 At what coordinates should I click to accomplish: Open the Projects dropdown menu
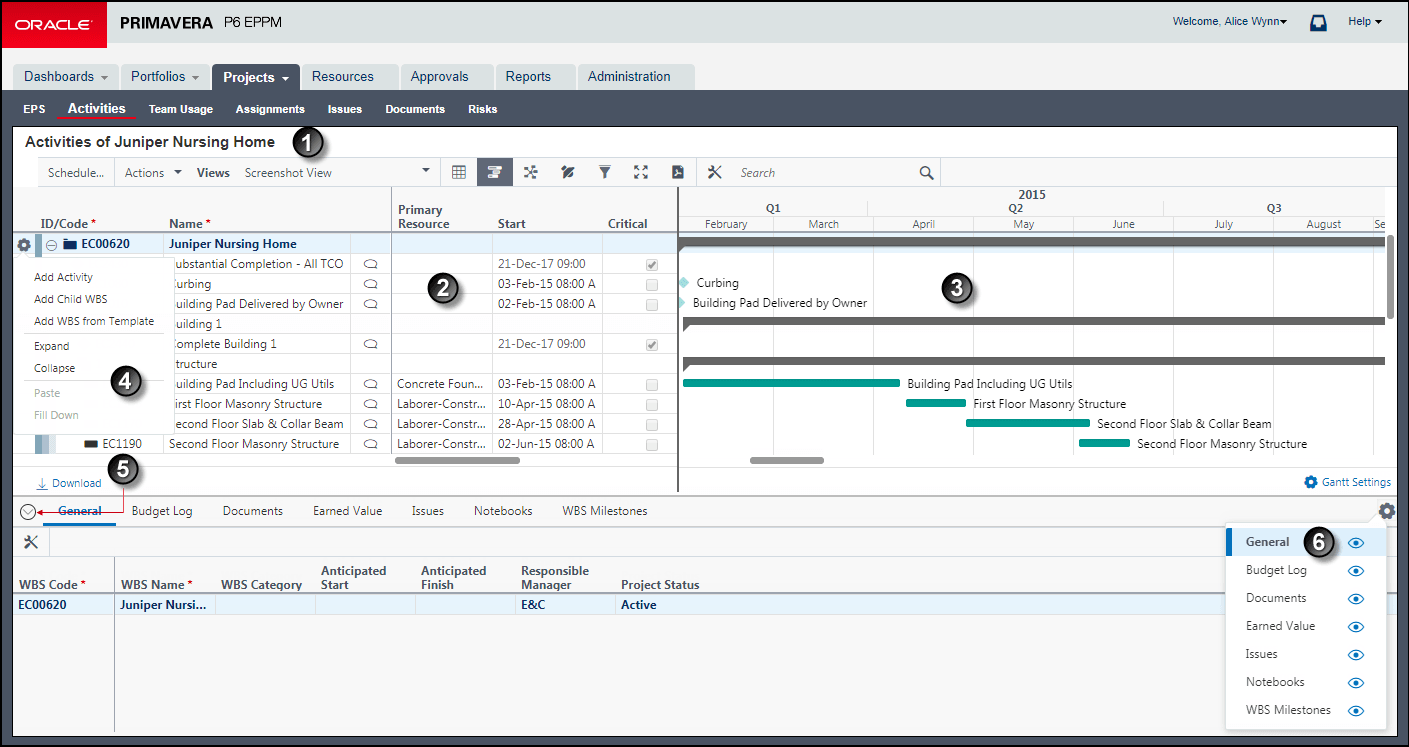[x=256, y=77]
